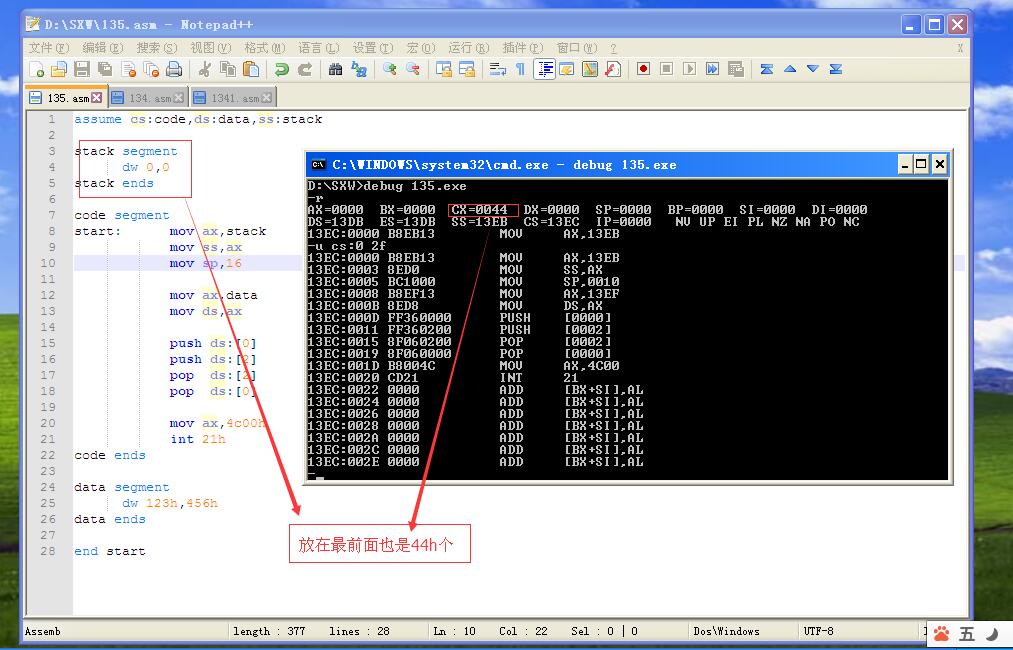
Task: Click the Cut scissors icon
Action: point(205,69)
